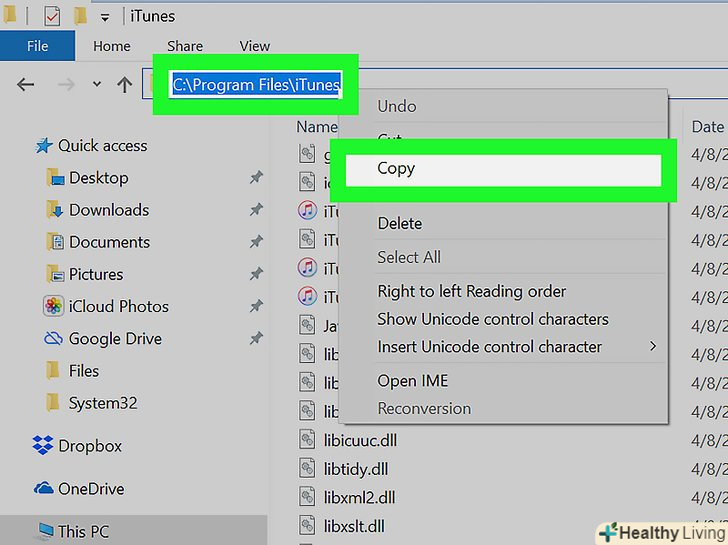Click the libicuuc.dll file icon
Image resolution: width=728 pixels, height=545 pixels.
(x=307, y=440)
